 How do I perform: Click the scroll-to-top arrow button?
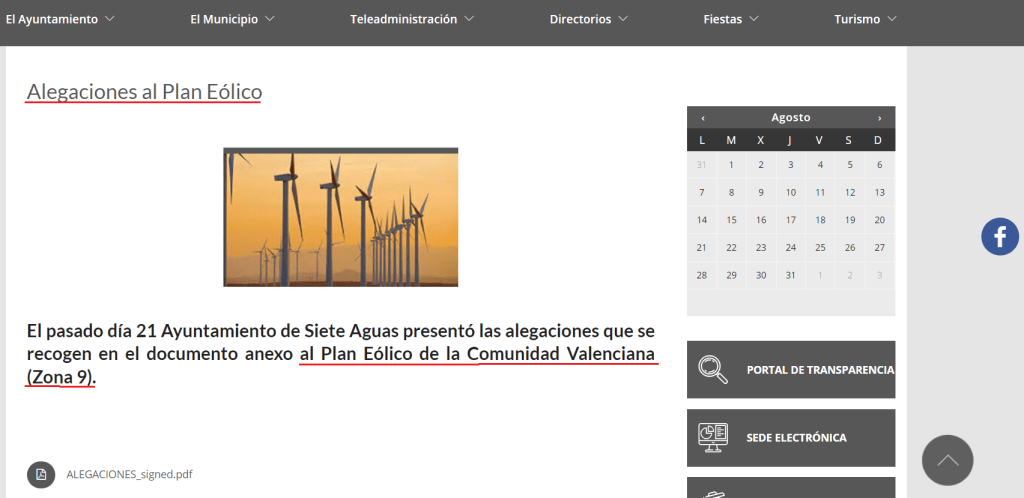click(947, 460)
